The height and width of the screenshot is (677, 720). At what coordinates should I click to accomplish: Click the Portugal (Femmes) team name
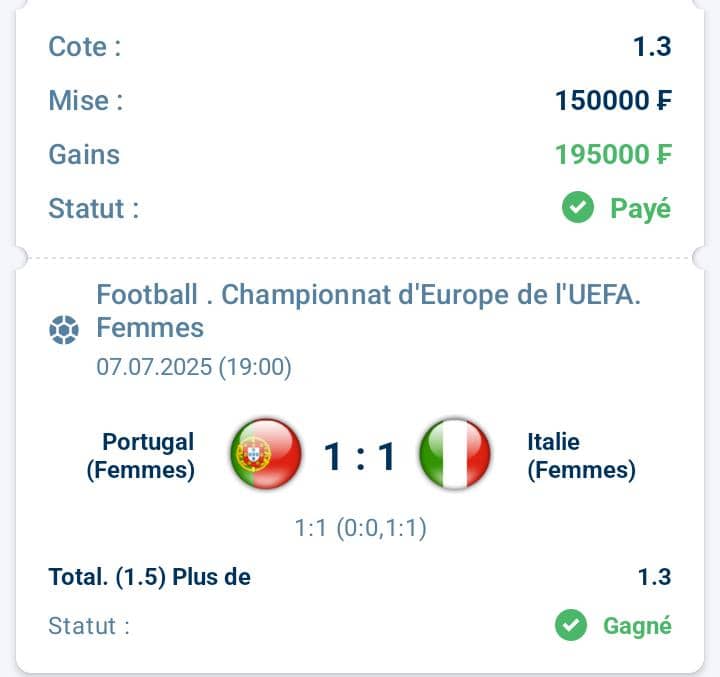pos(141,456)
